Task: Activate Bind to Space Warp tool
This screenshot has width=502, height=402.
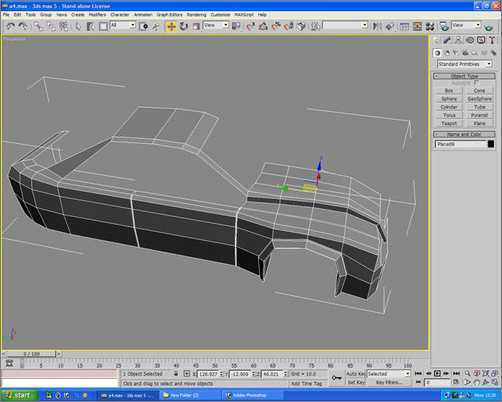Action: 64,26
